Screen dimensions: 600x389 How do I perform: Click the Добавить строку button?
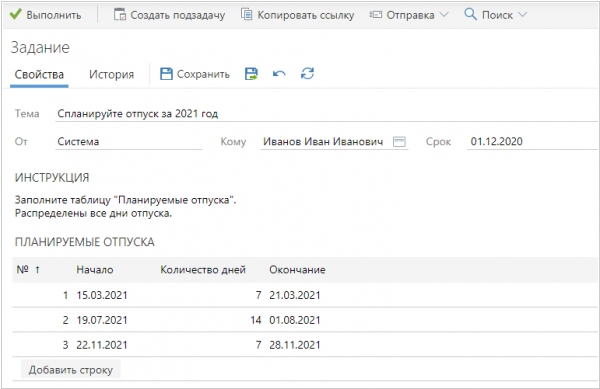pos(70,370)
